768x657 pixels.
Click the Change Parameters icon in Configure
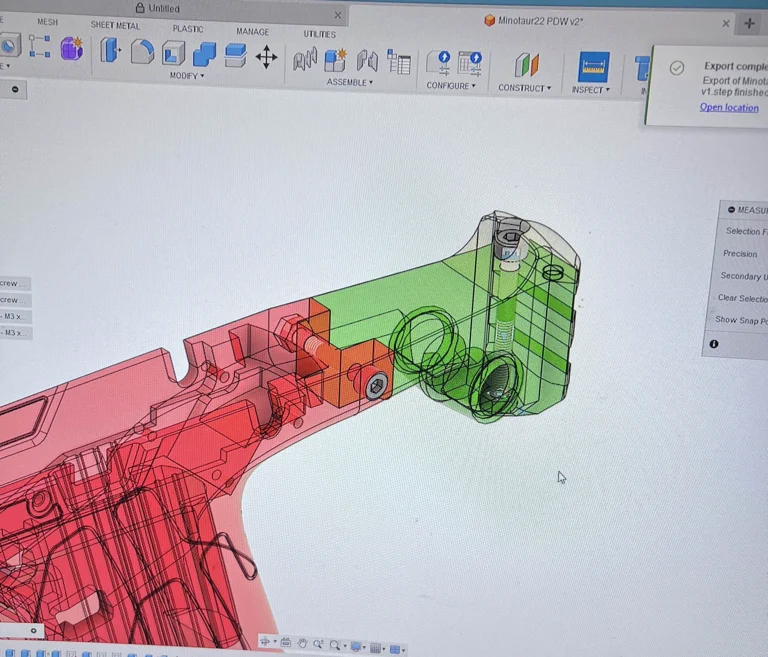[438, 63]
